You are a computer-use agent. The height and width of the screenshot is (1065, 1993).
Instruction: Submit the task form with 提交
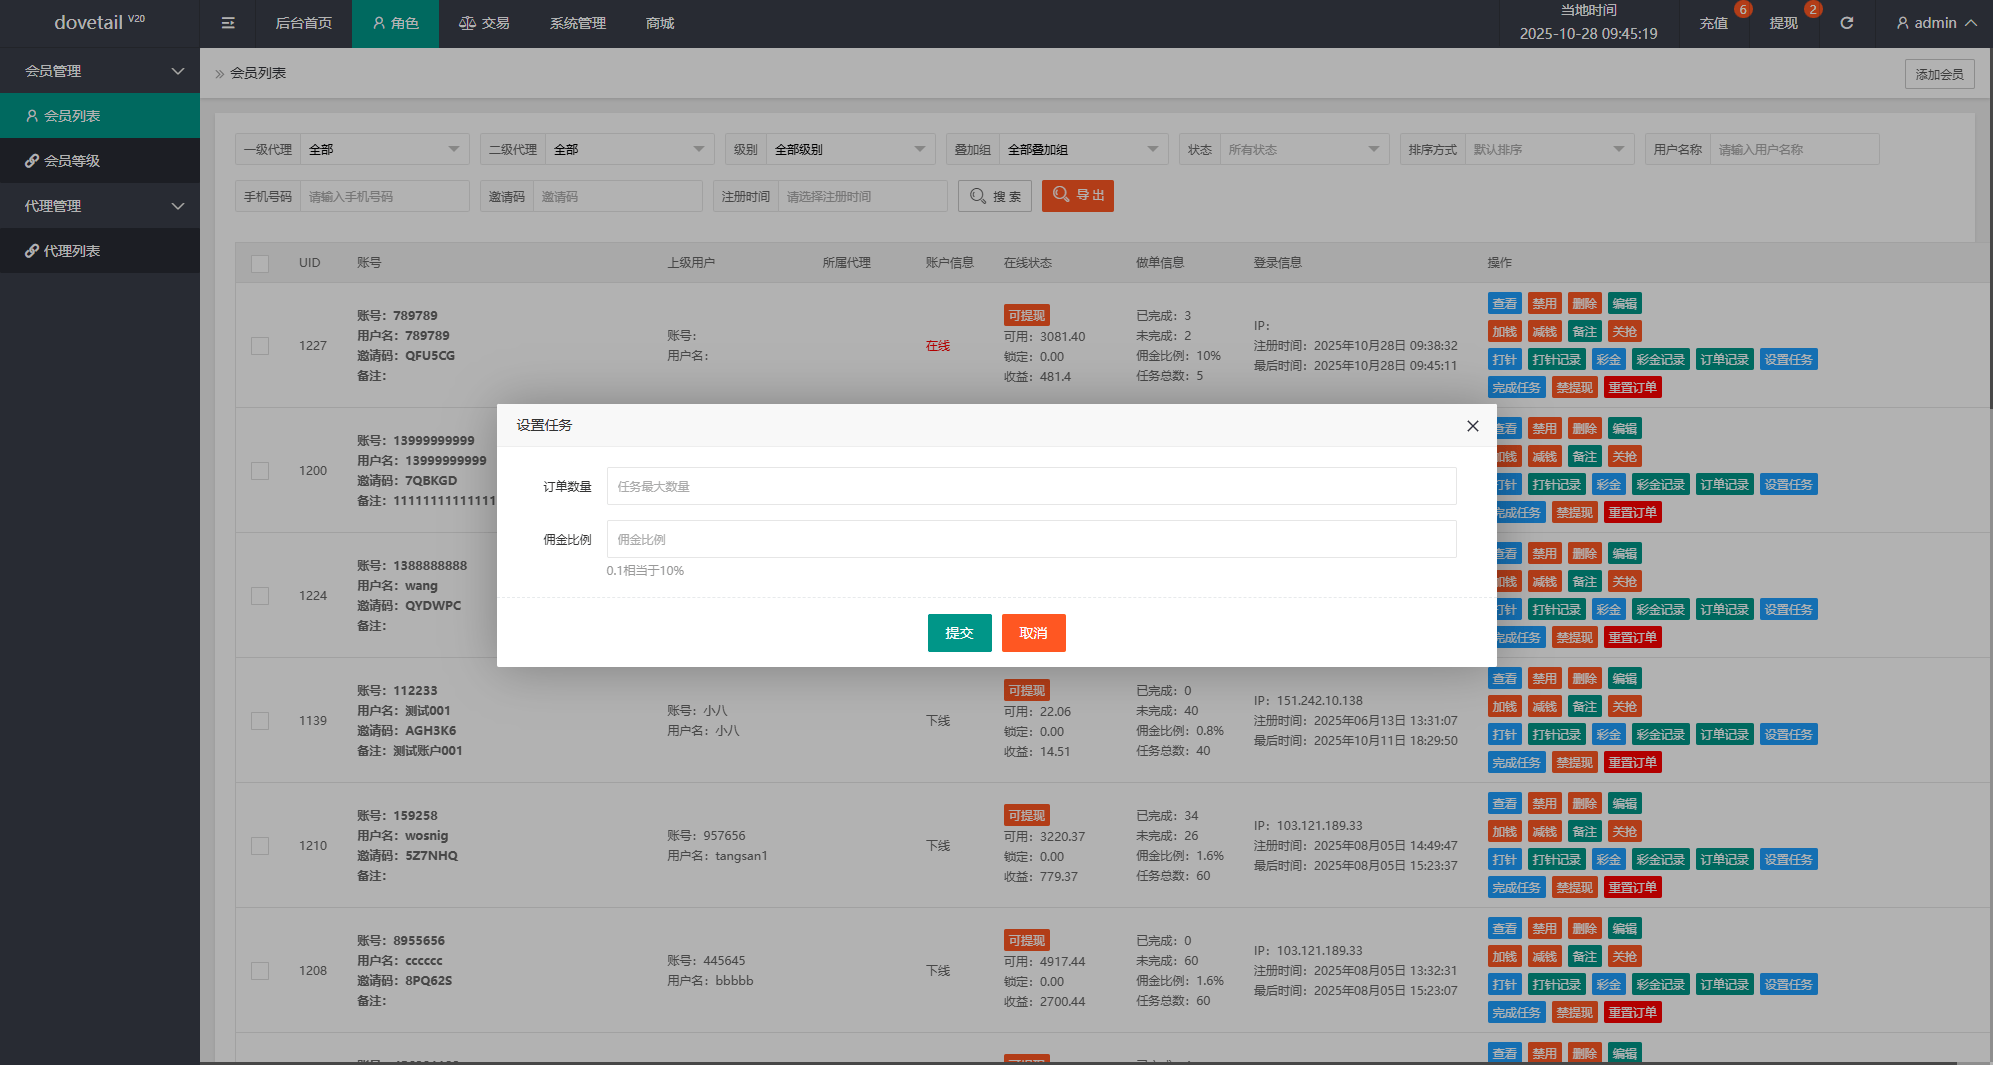pos(959,633)
